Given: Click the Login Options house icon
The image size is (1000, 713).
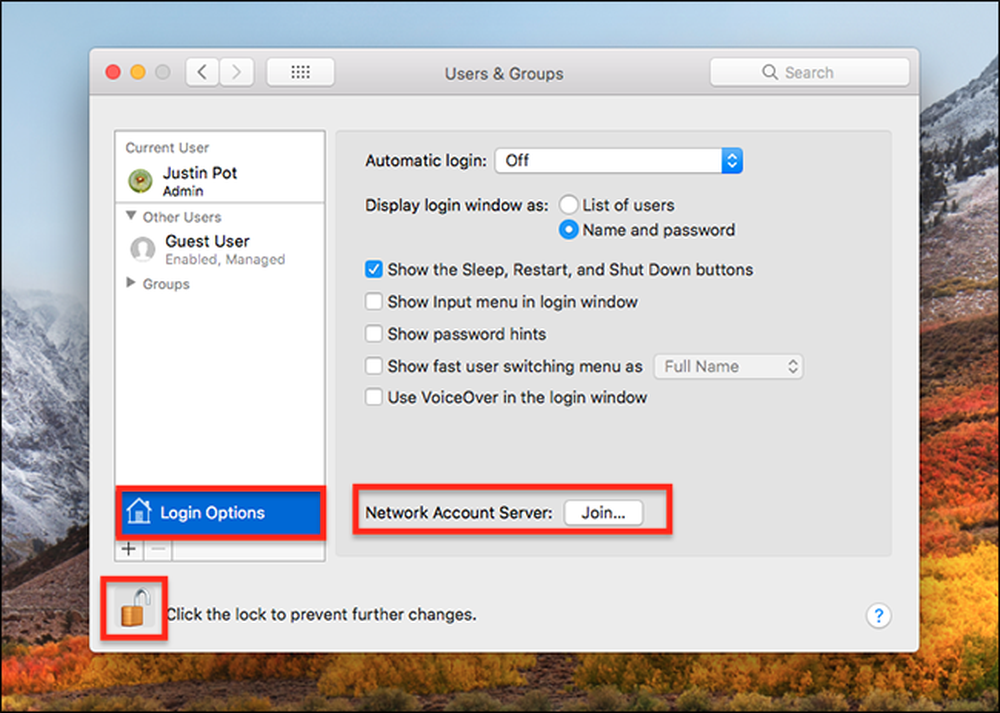Looking at the screenshot, I should tap(138, 511).
